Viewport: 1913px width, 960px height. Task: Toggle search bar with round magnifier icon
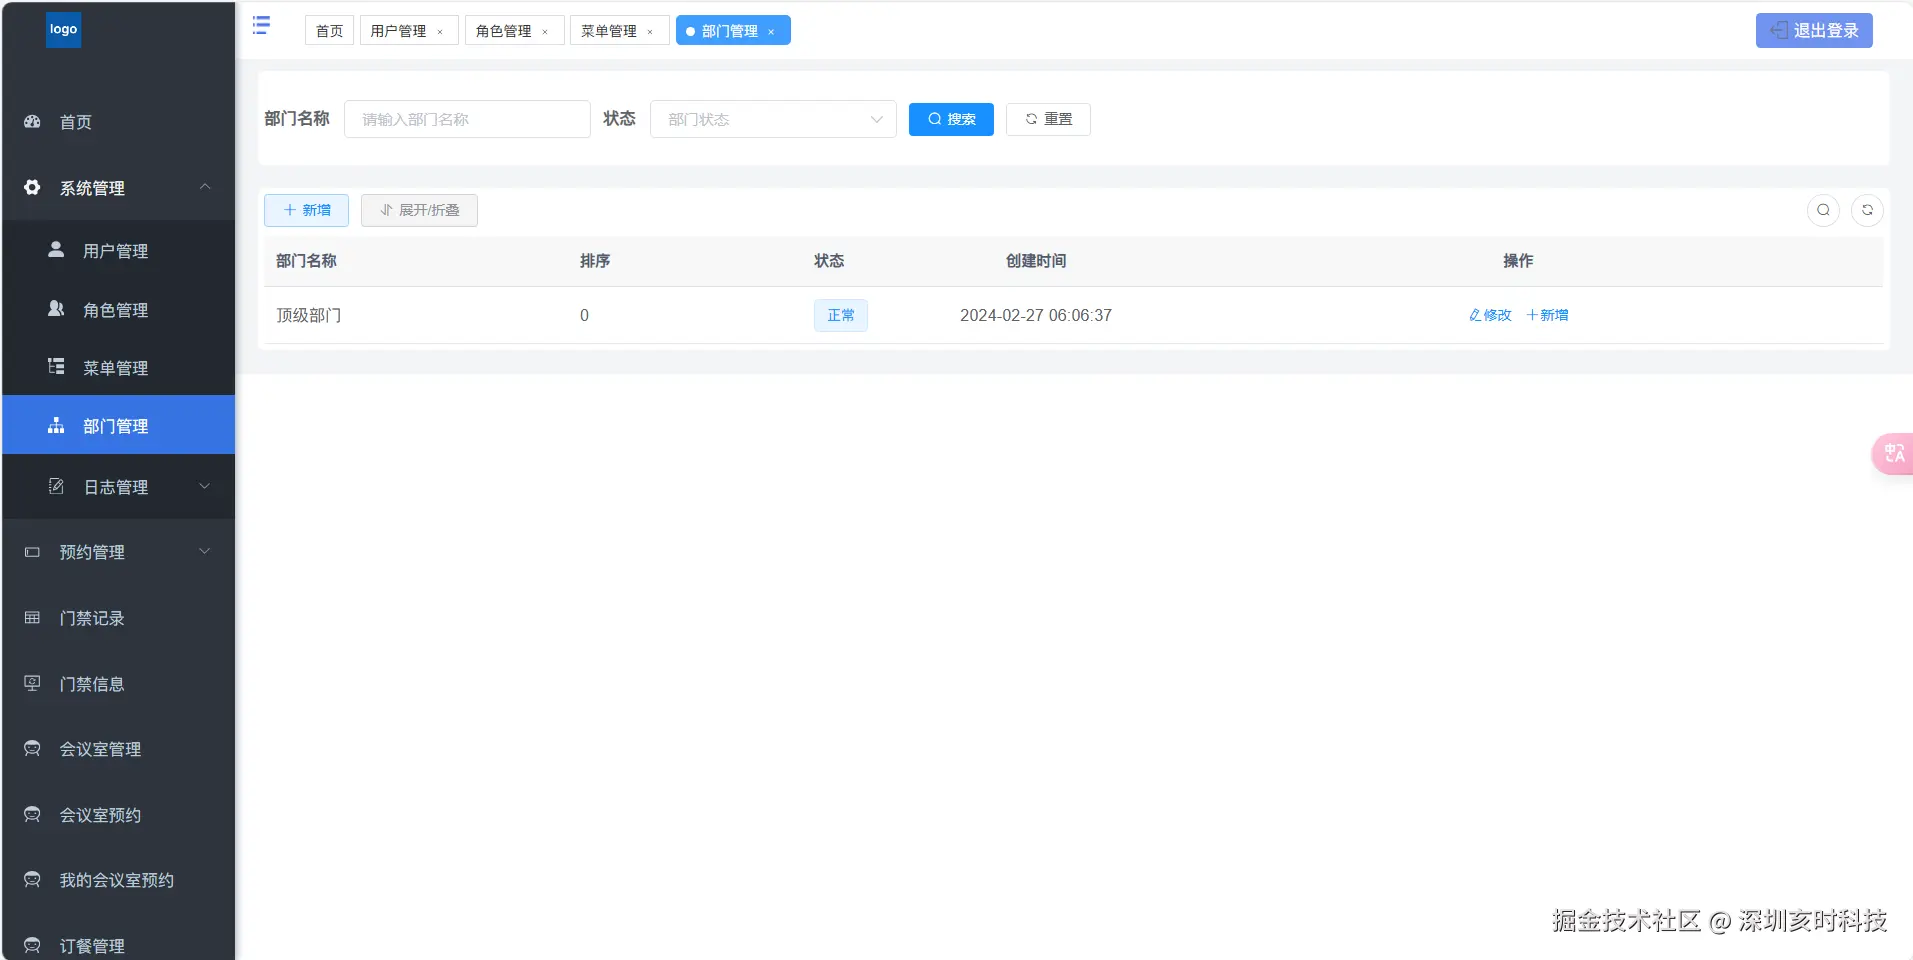(1823, 210)
